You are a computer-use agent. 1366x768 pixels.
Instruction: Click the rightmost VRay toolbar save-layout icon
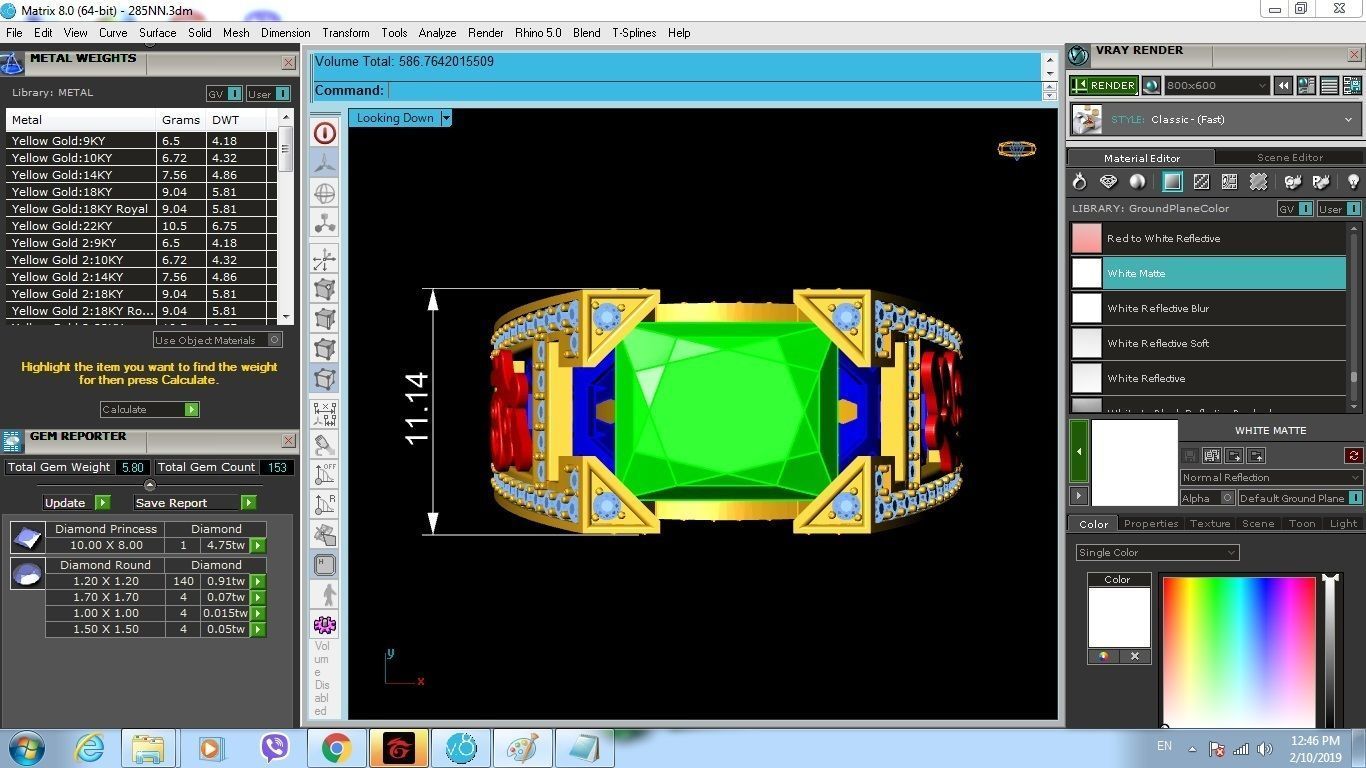1352,86
